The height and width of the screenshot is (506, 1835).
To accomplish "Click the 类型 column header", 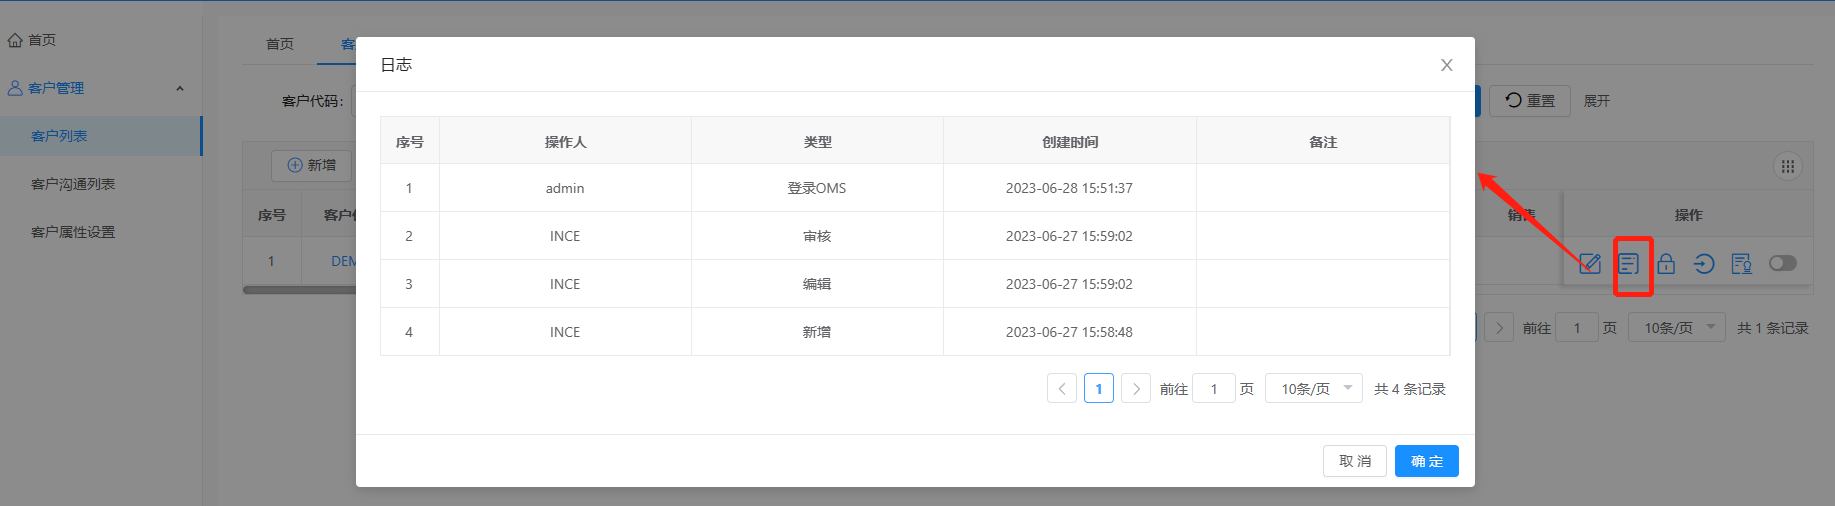I will 818,141.
